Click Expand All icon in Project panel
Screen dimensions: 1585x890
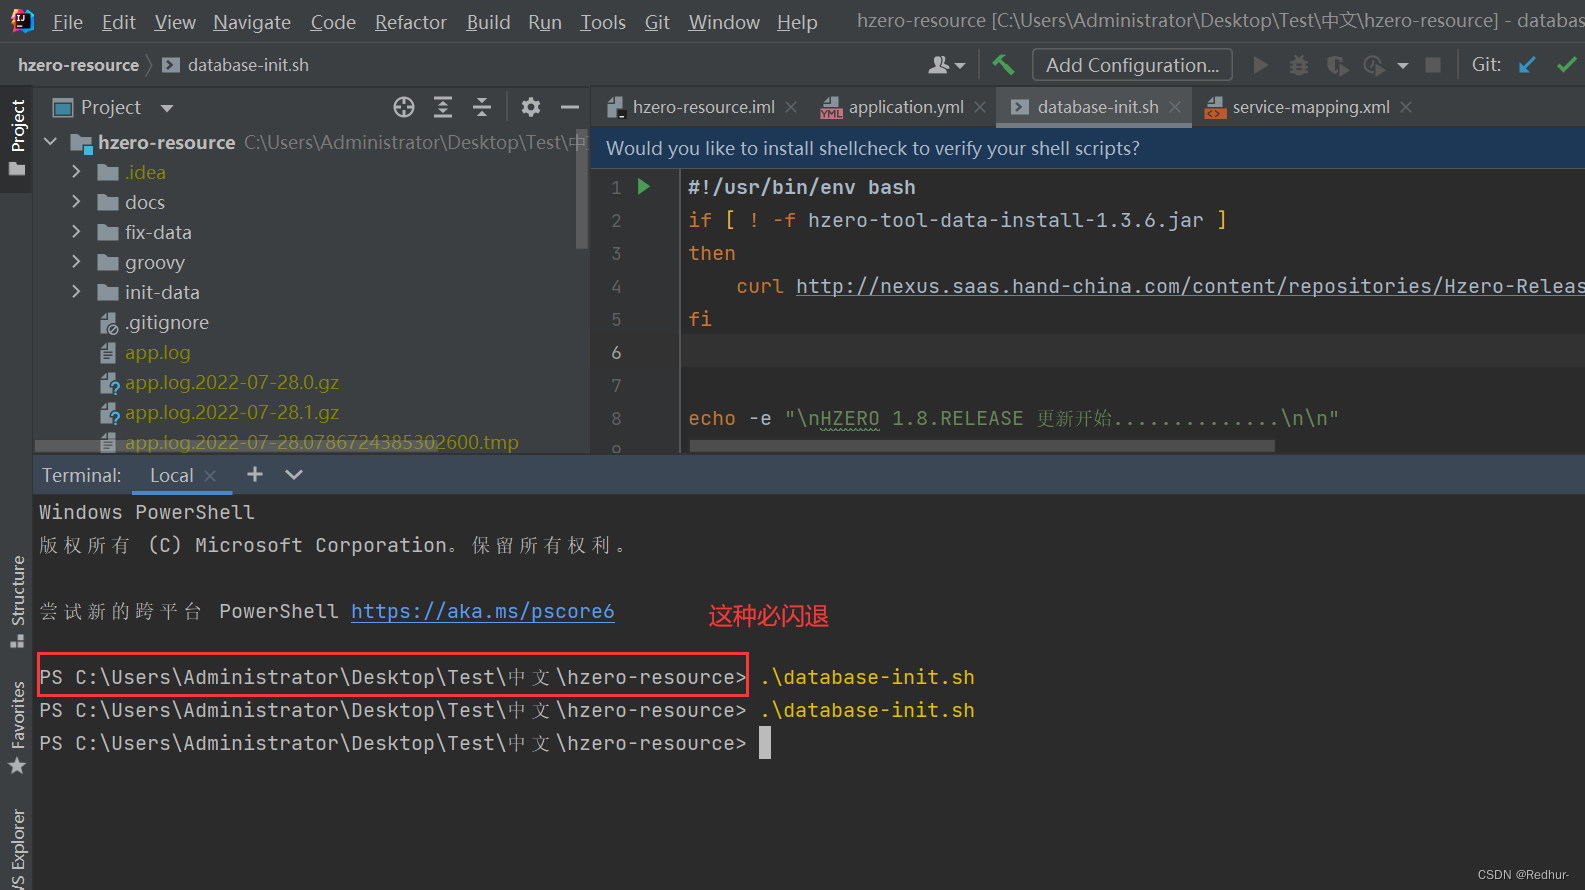click(443, 107)
